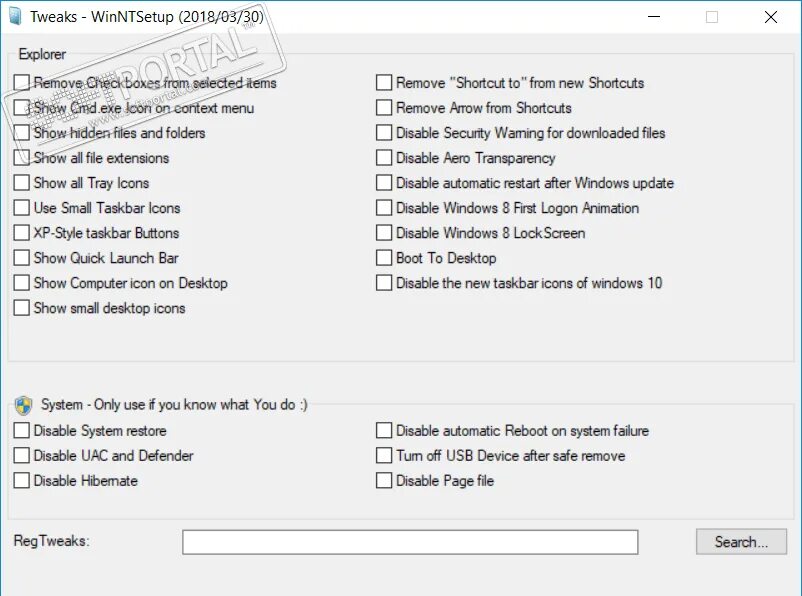Viewport: 802px width, 596px height.
Task: Tick Show Cmd.exe Icon on context menu
Action: (21, 107)
